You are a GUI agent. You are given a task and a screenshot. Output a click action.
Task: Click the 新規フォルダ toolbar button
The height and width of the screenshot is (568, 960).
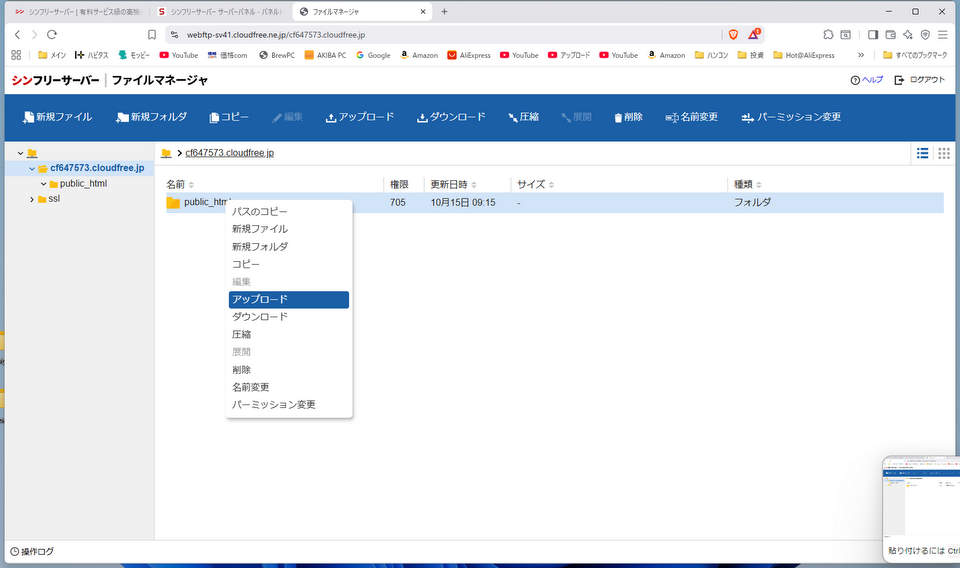point(151,117)
